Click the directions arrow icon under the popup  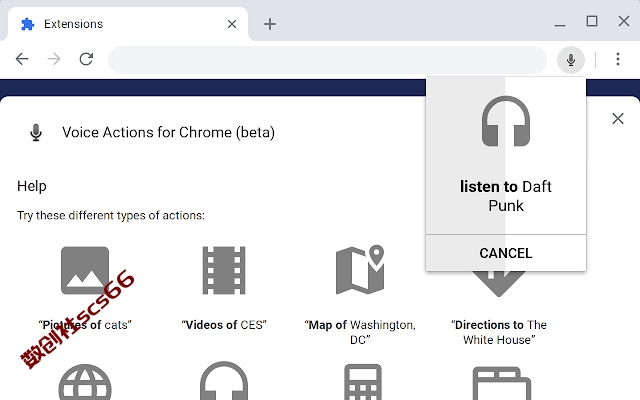pos(498,283)
